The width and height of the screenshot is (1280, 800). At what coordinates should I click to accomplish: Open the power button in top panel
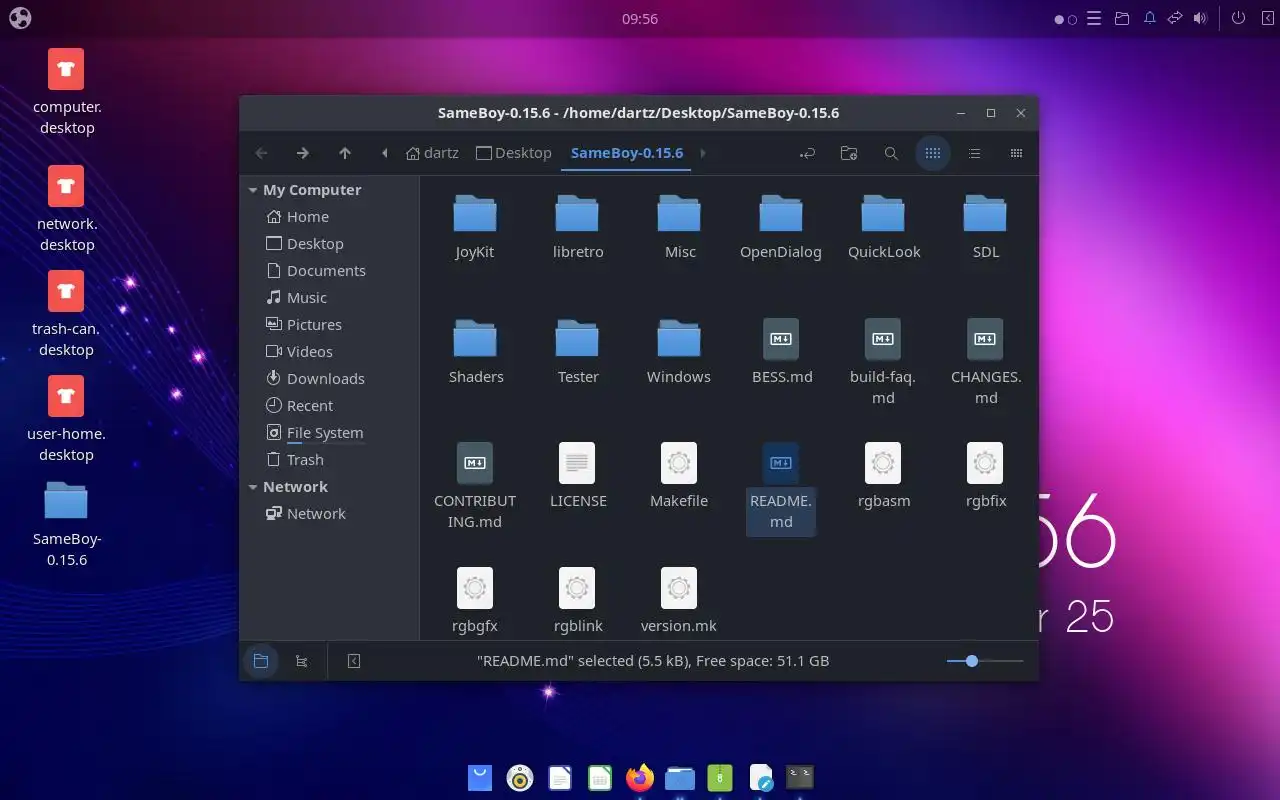[x=1238, y=18]
